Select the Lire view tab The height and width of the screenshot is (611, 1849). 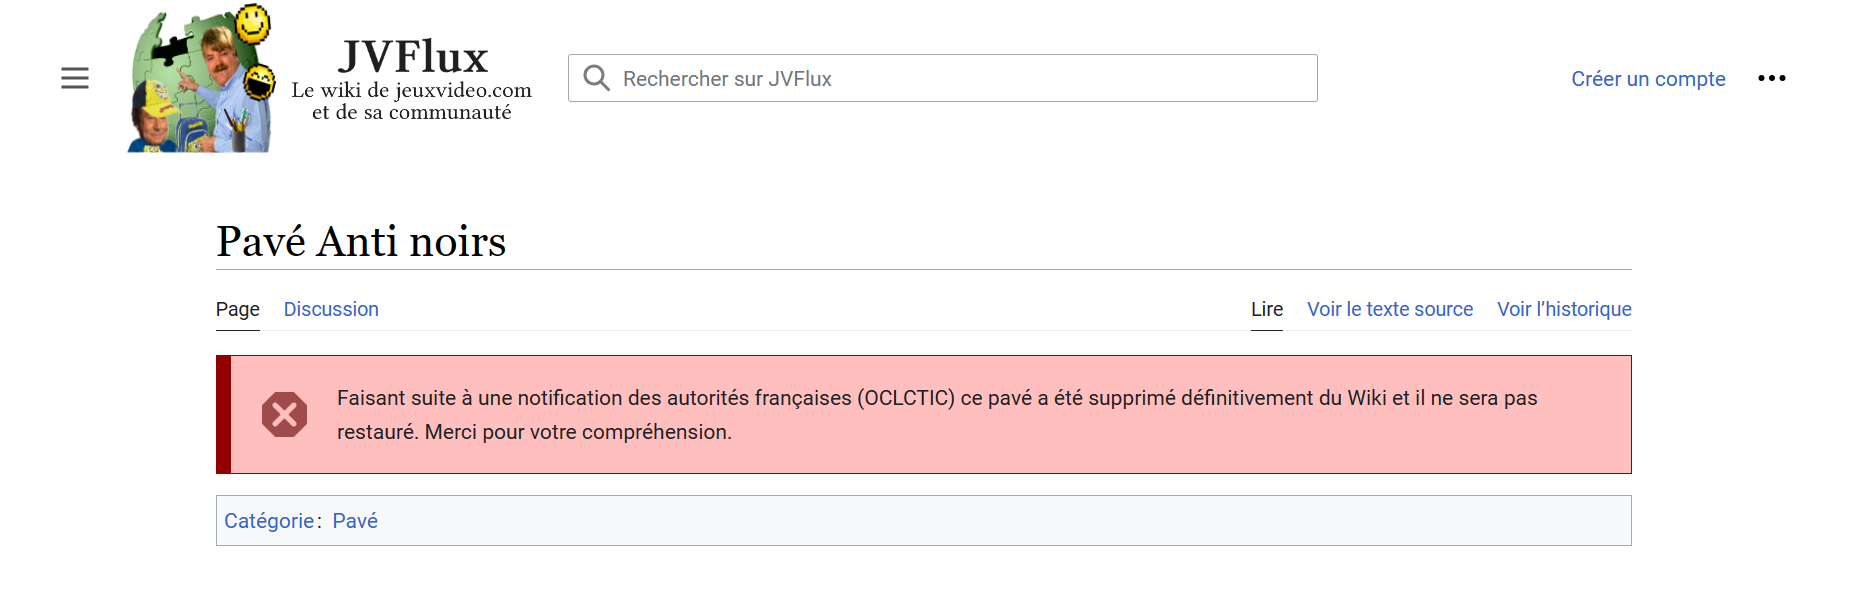pyautogui.click(x=1266, y=309)
